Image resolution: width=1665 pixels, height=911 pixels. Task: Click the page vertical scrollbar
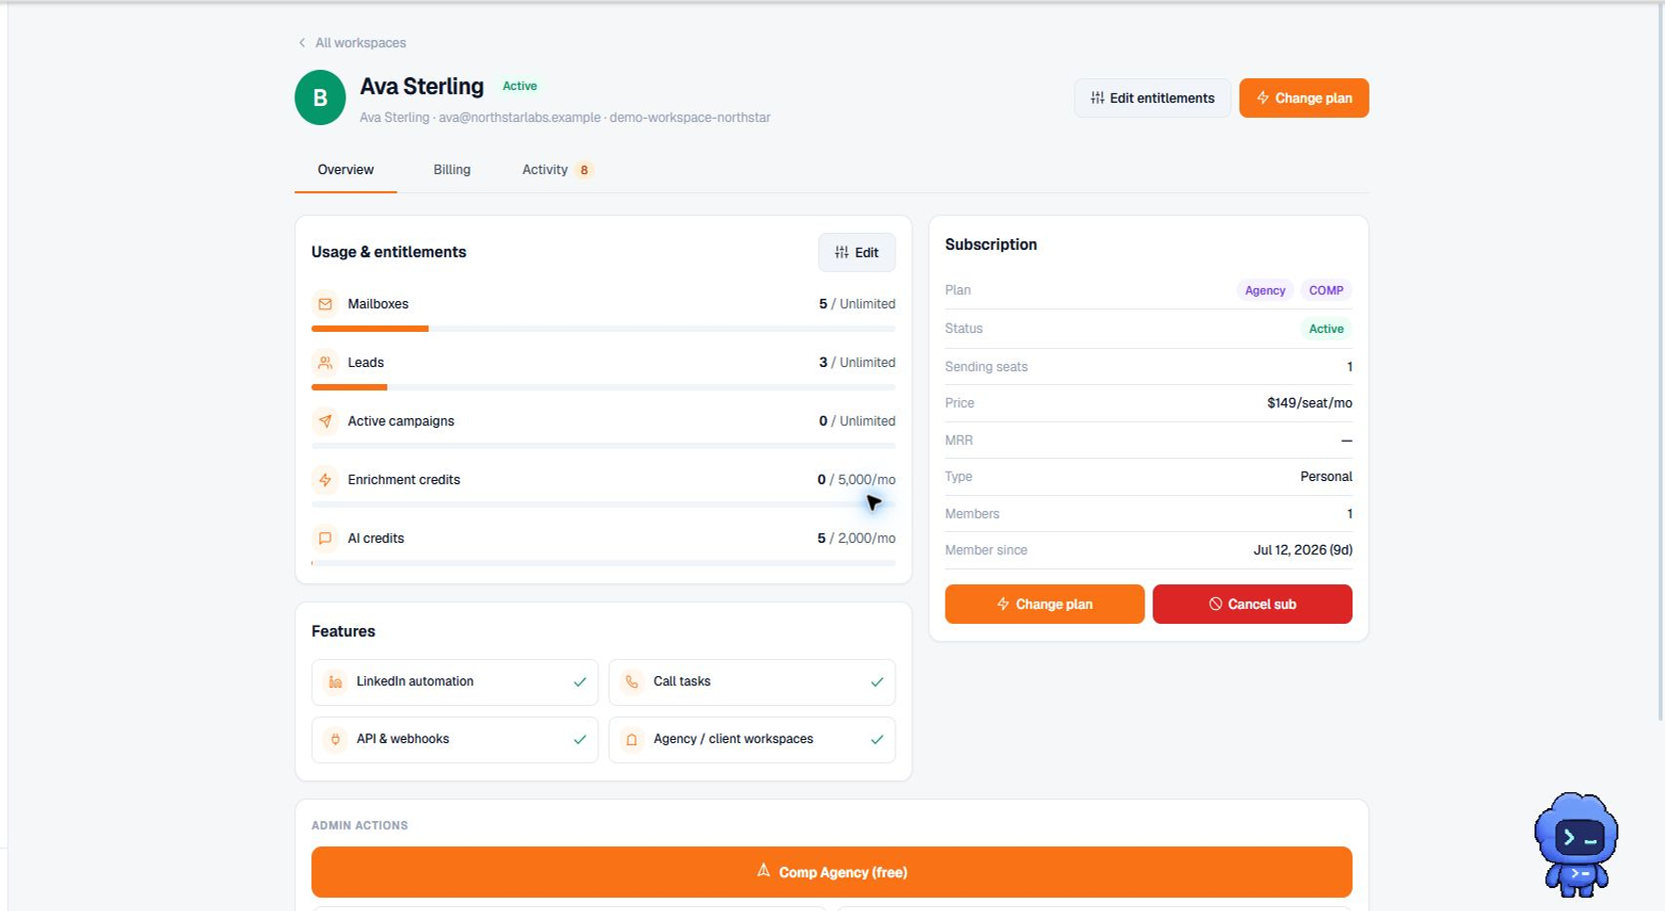1661,360
